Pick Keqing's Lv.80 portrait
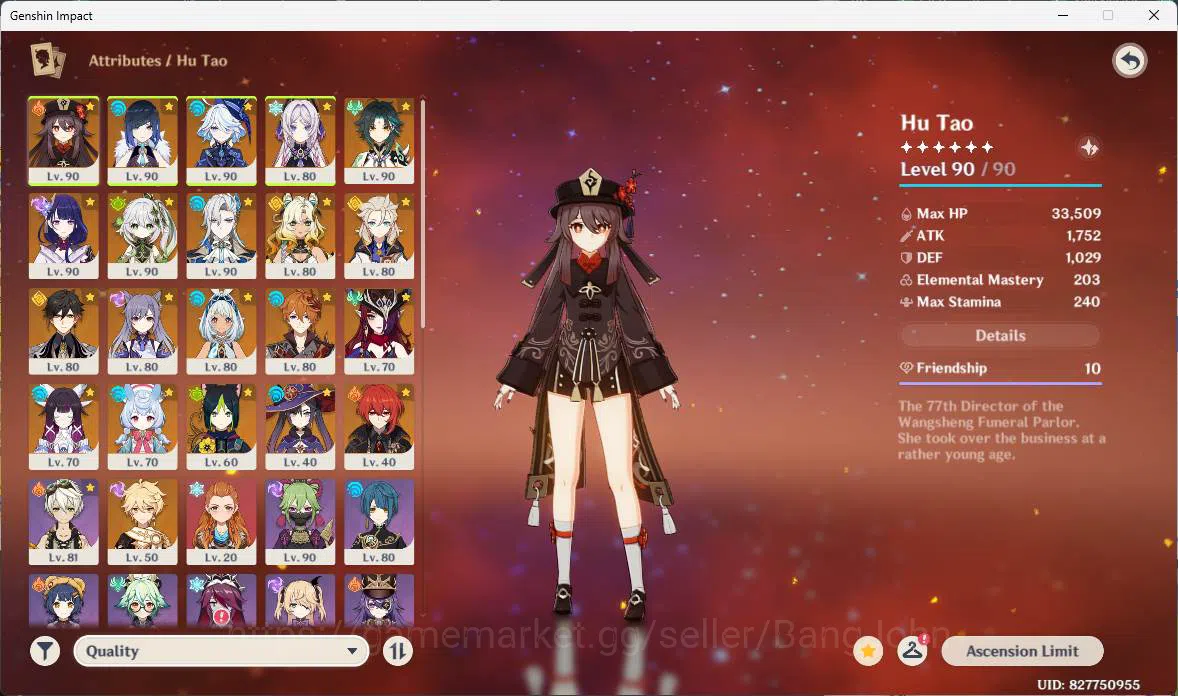Image resolution: width=1178 pixels, height=696 pixels. [x=142, y=331]
